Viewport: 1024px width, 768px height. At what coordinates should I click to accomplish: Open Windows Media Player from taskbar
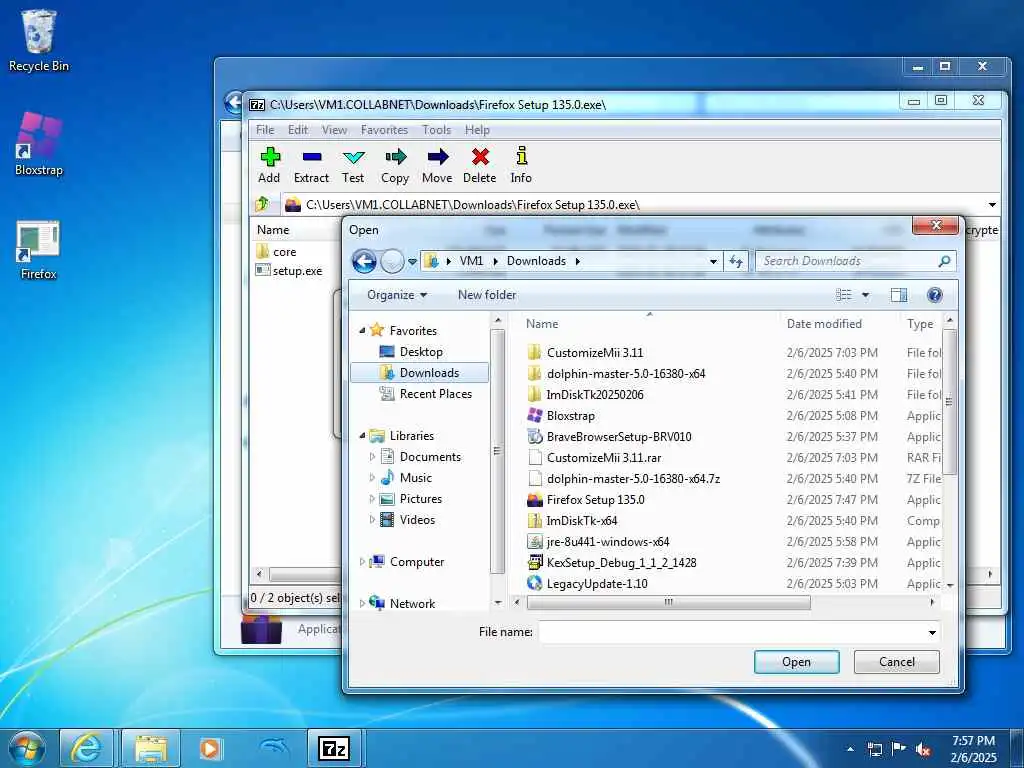[210, 748]
